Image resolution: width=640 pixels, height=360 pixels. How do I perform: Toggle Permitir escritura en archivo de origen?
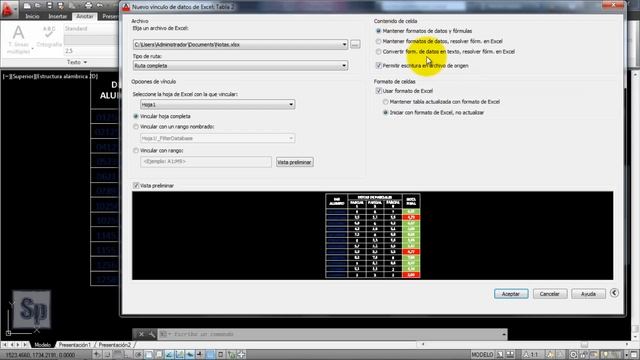point(422,66)
